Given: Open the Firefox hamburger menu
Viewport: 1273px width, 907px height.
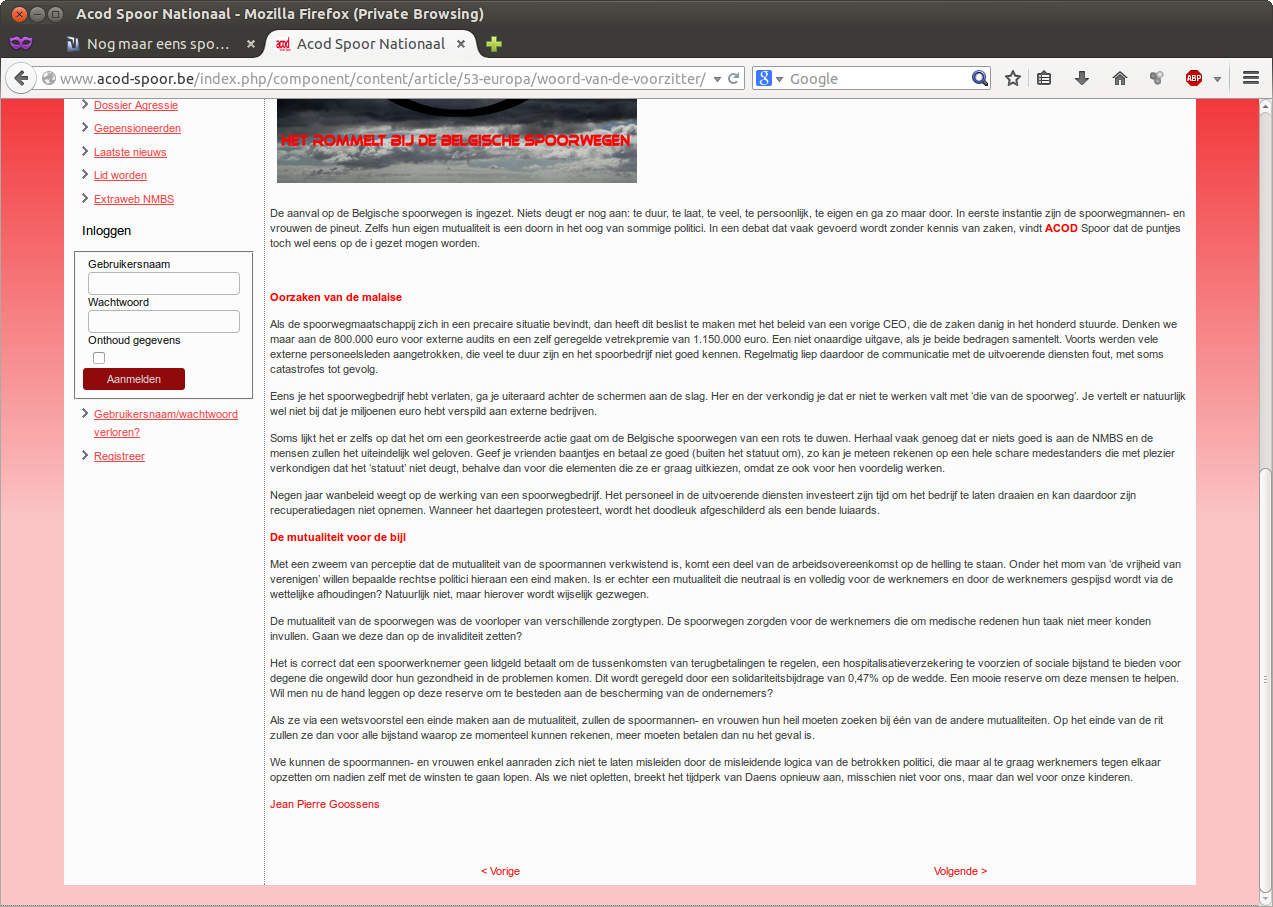Looking at the screenshot, I should pyautogui.click(x=1250, y=78).
